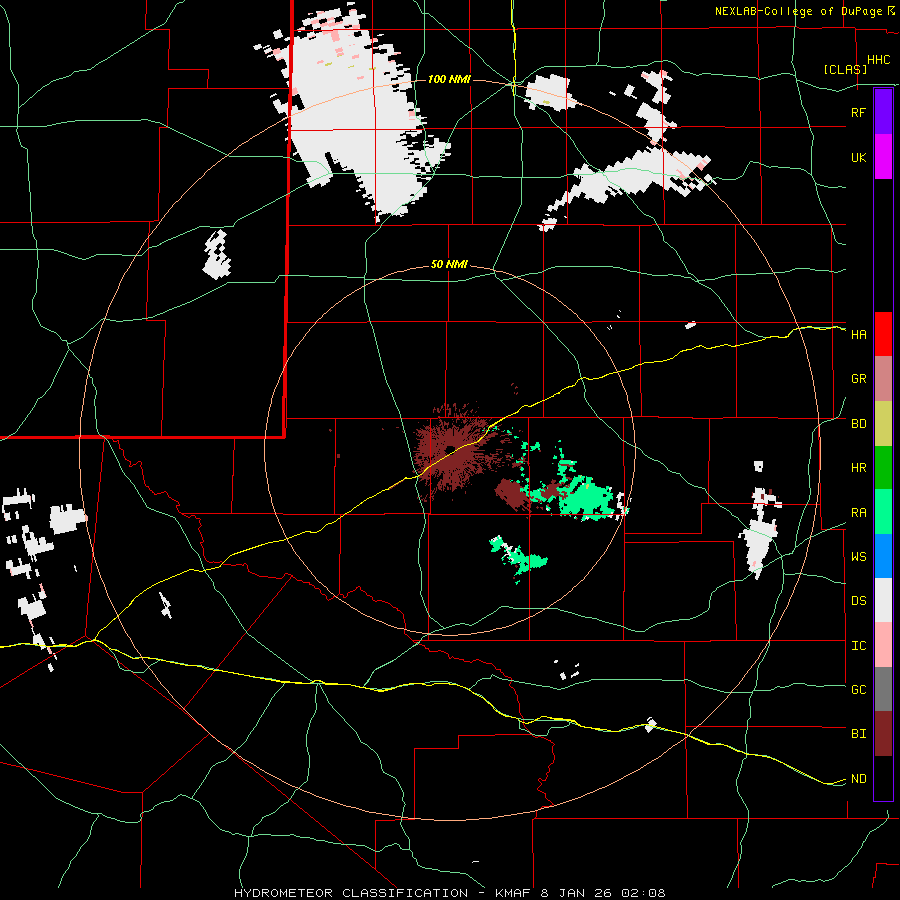Click the GR dusty pink legend swatch
900x900 pixels.
coord(883,379)
